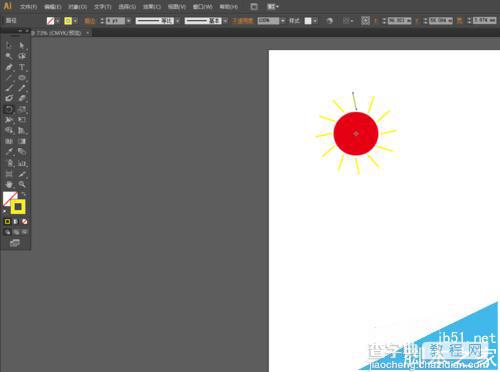Select the Zoom tool
The width and height of the screenshot is (500, 372).
pyautogui.click(x=22, y=184)
